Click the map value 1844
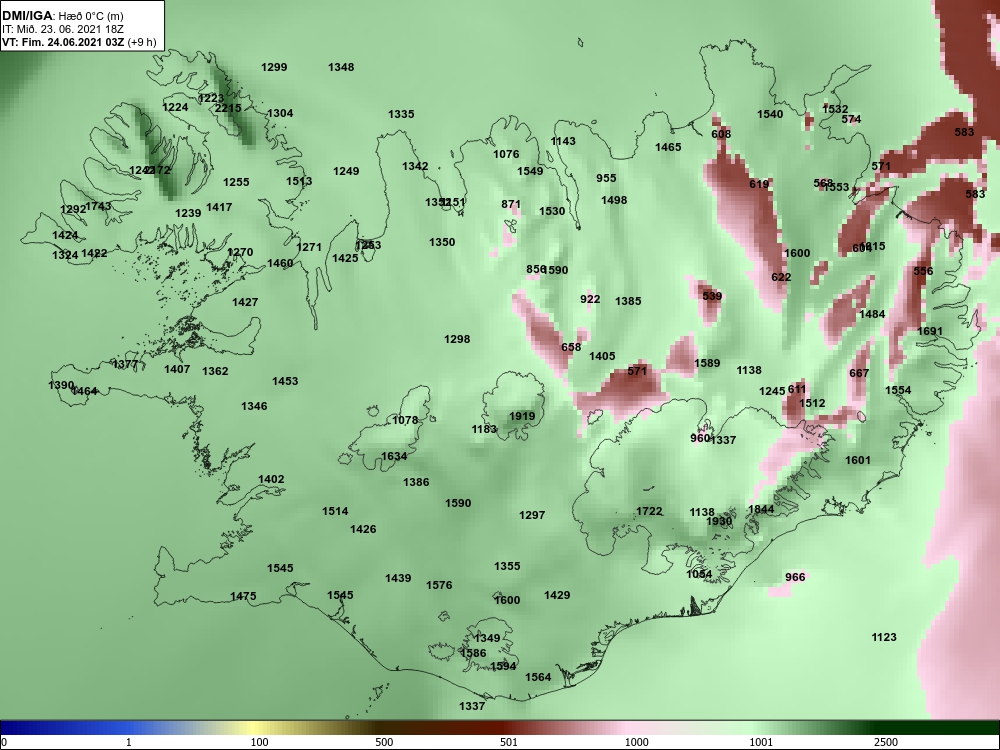 tap(761, 509)
